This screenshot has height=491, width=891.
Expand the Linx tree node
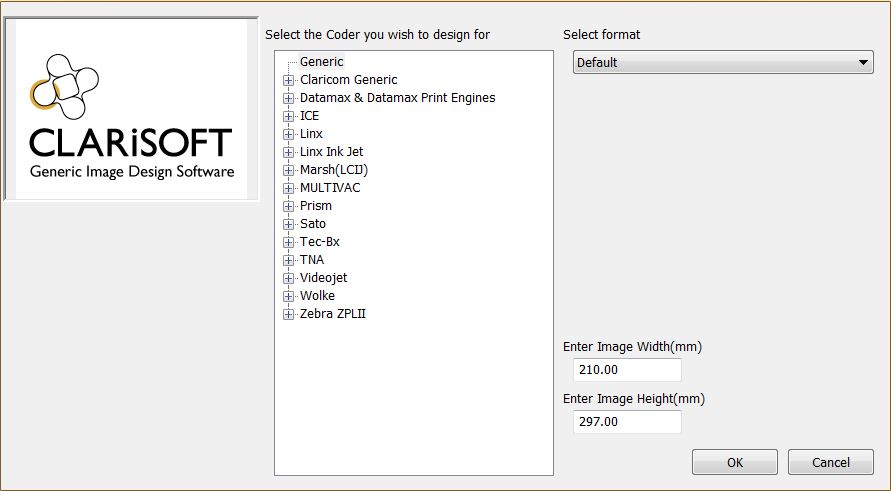point(289,134)
